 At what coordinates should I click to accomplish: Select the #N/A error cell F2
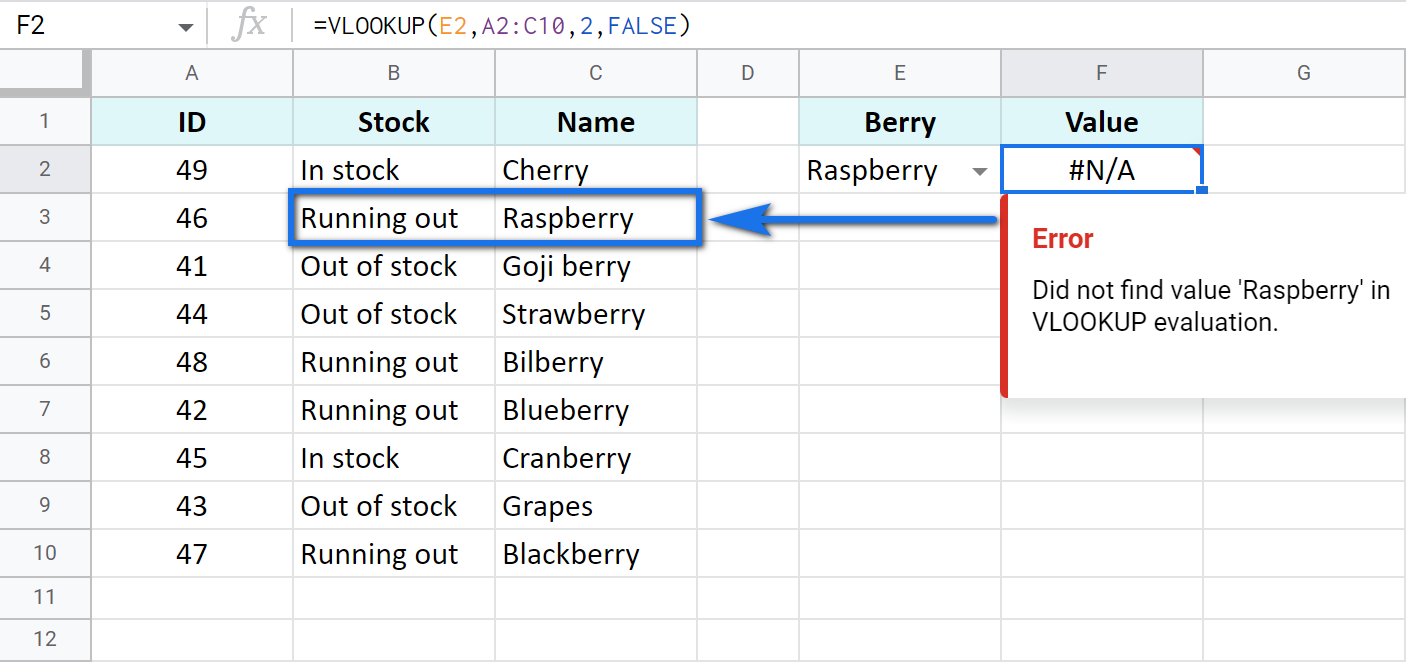[1101, 170]
